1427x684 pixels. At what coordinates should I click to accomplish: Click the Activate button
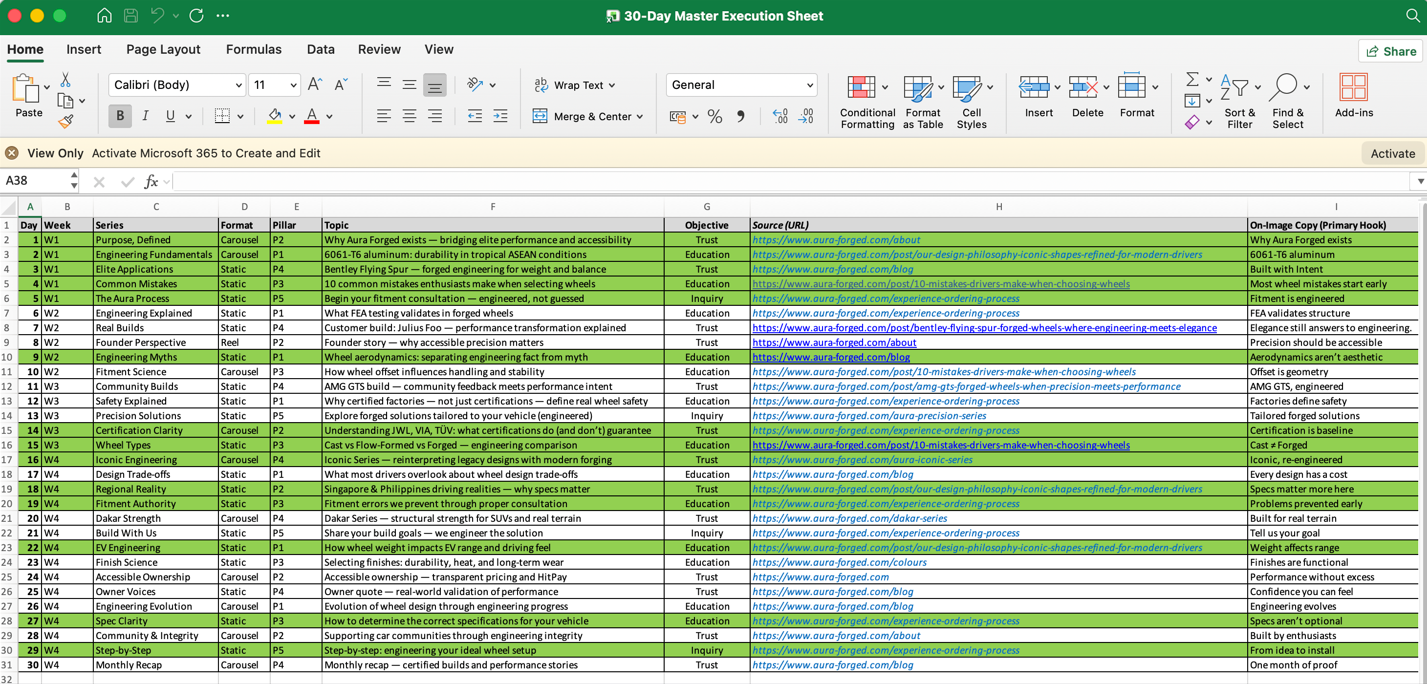1392,153
